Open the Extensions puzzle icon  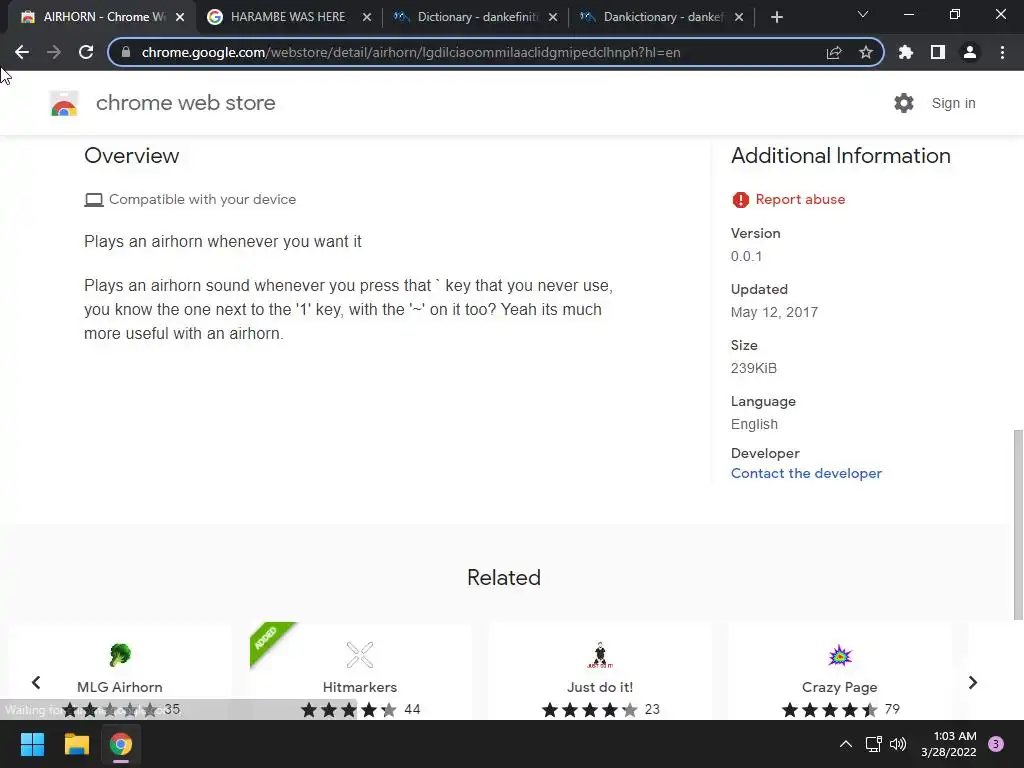(906, 52)
